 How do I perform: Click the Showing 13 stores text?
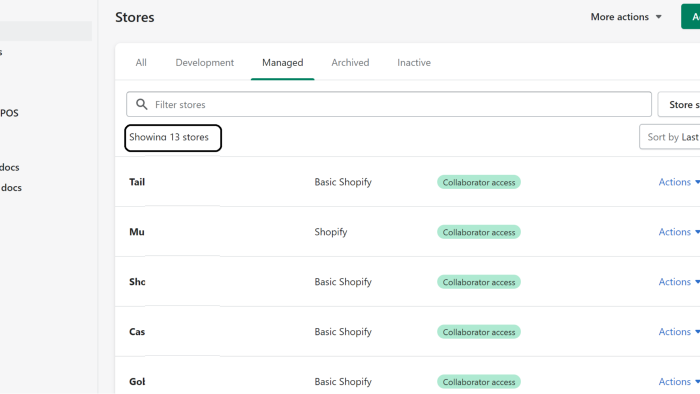169,137
